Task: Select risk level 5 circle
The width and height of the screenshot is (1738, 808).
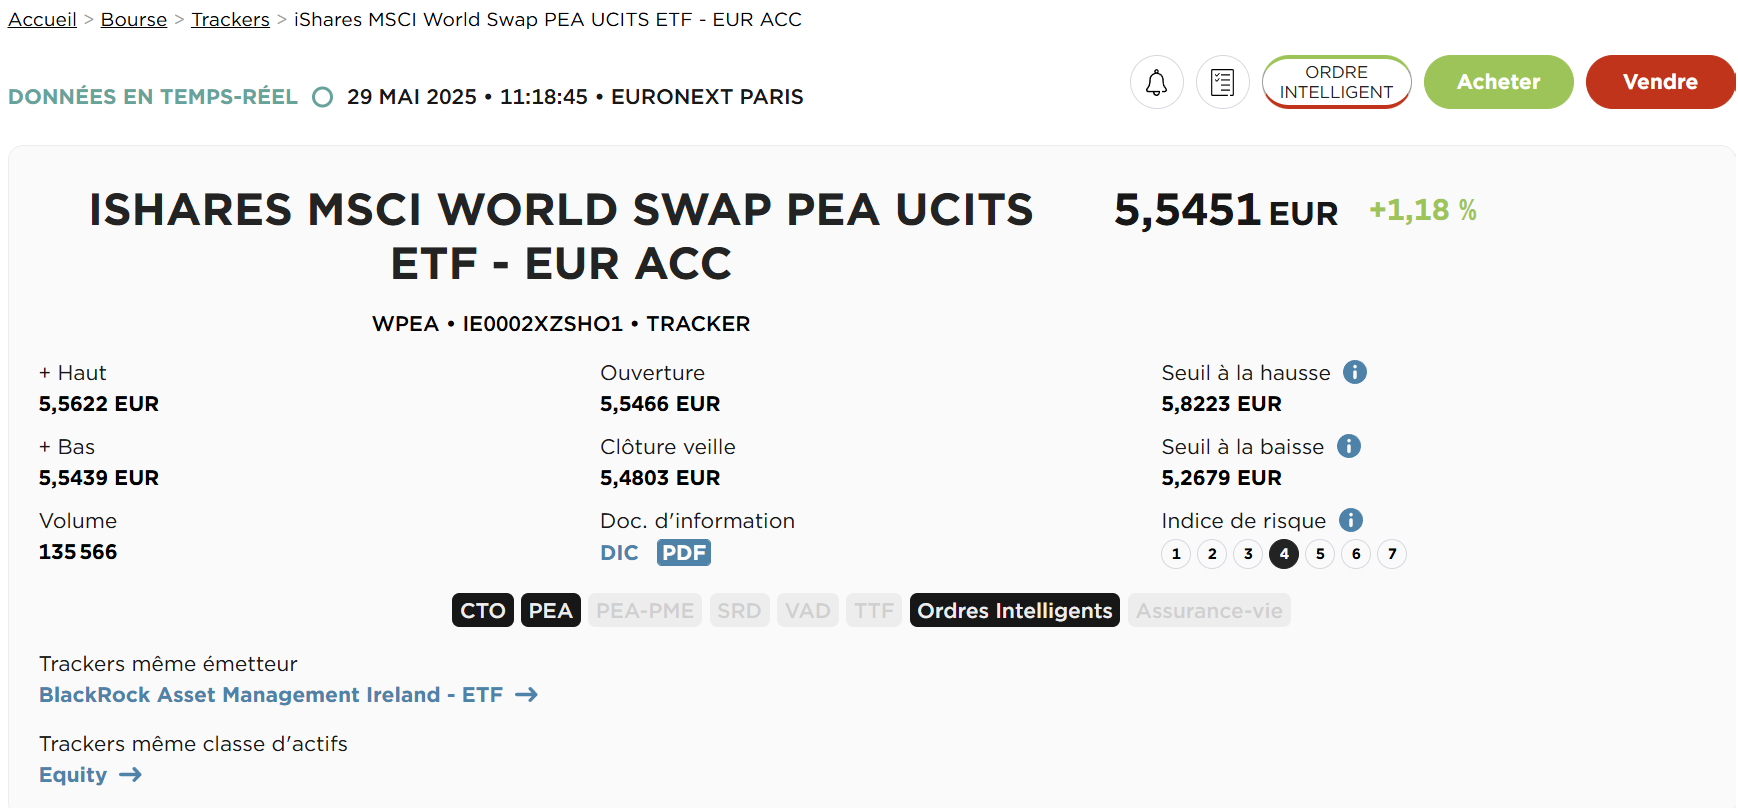Action: 1320,554
